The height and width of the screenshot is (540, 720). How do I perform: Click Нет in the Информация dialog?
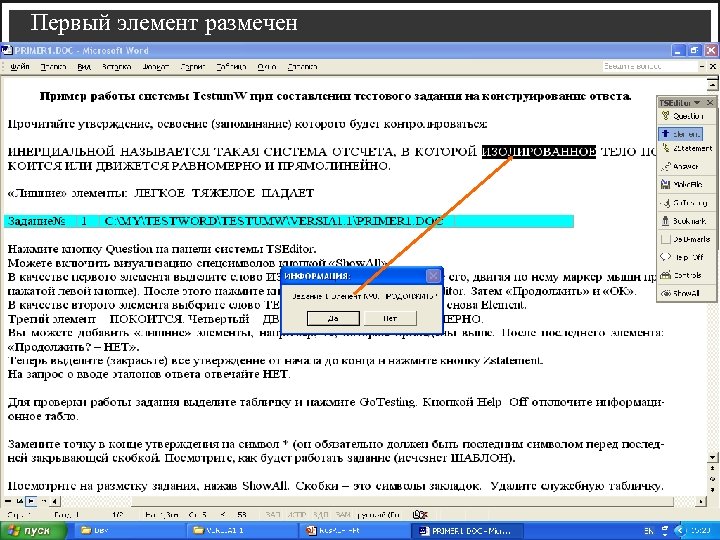pyautogui.click(x=390, y=318)
